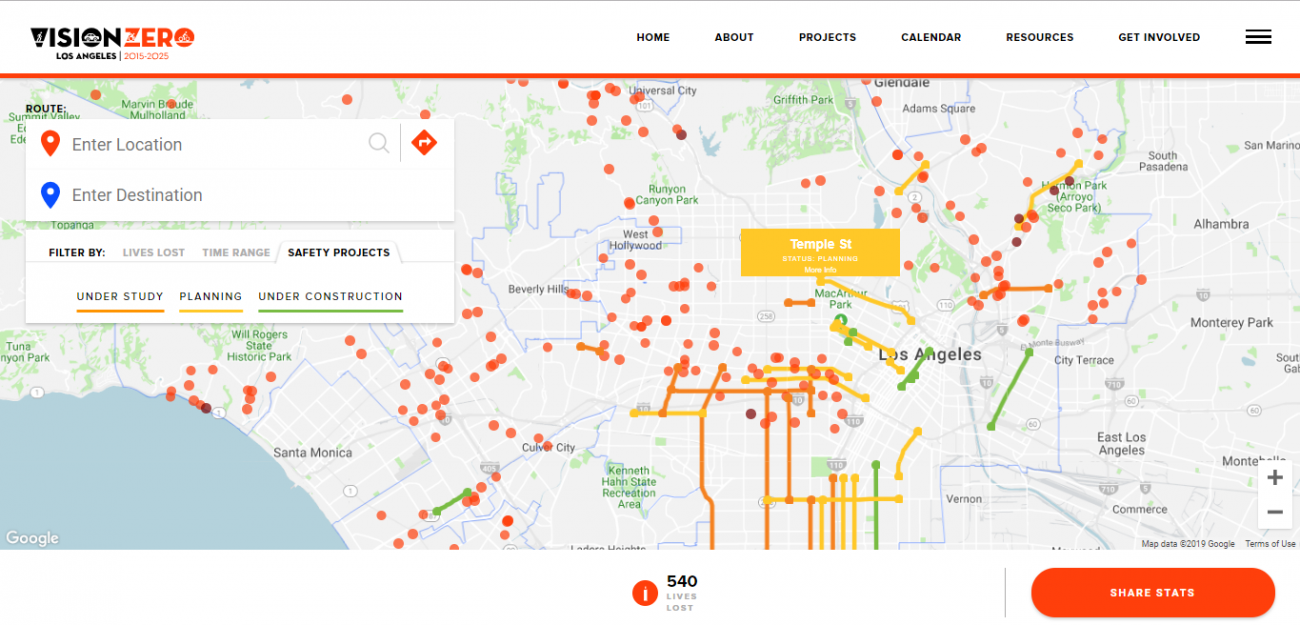Click the blue destination pin icon
This screenshot has width=1300, height=625.
pos(50,194)
